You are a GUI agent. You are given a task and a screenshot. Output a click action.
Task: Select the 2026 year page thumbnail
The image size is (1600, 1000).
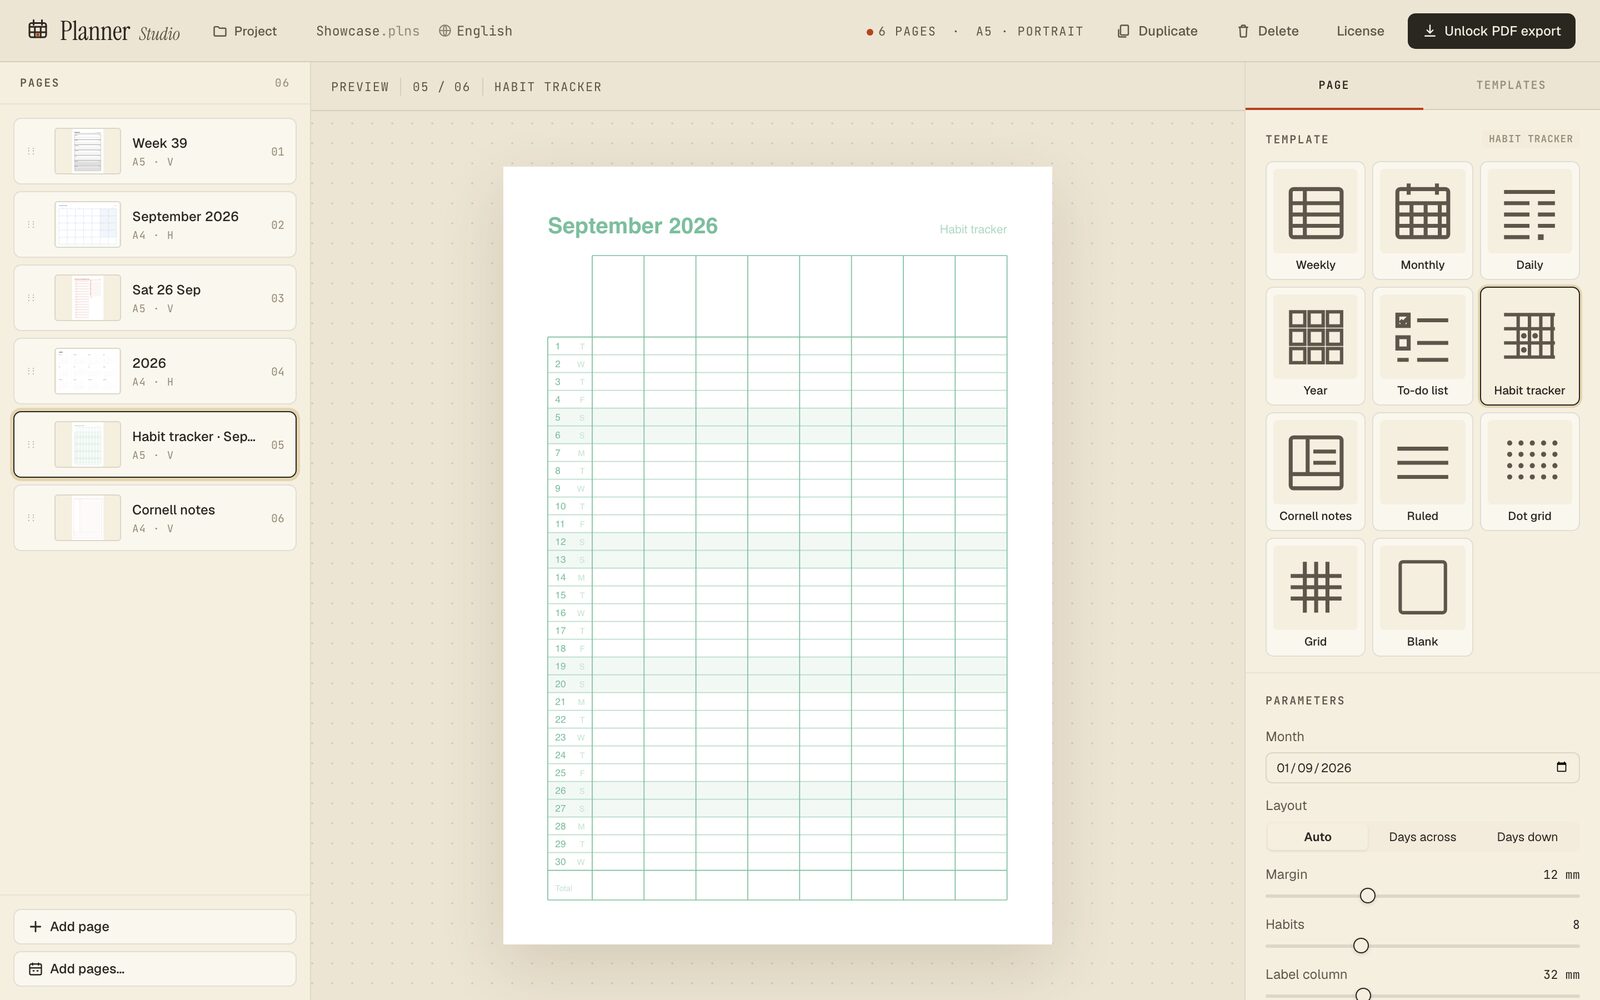88,371
